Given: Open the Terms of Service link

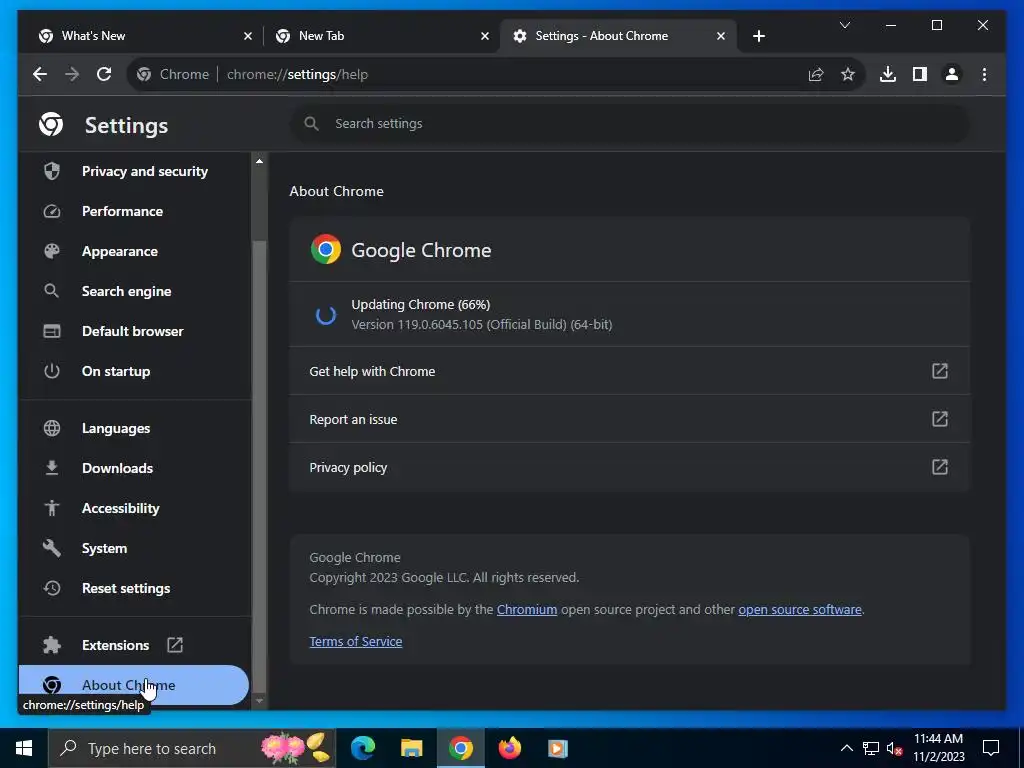Looking at the screenshot, I should coord(356,641).
